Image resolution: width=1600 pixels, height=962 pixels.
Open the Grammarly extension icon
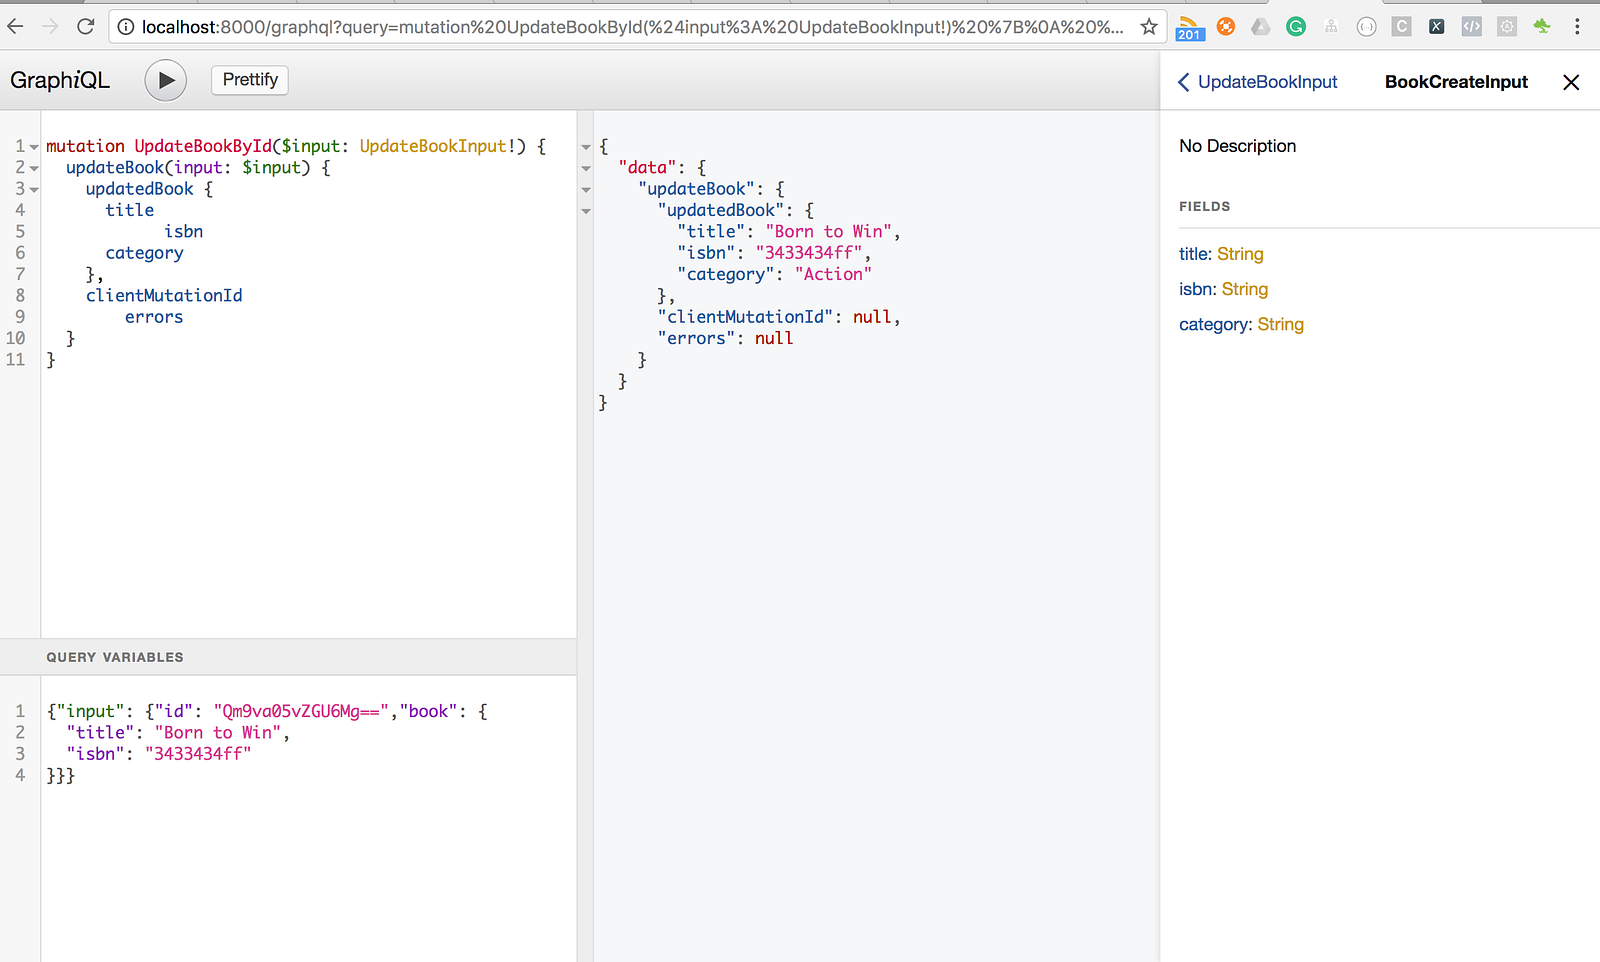[x=1296, y=27]
